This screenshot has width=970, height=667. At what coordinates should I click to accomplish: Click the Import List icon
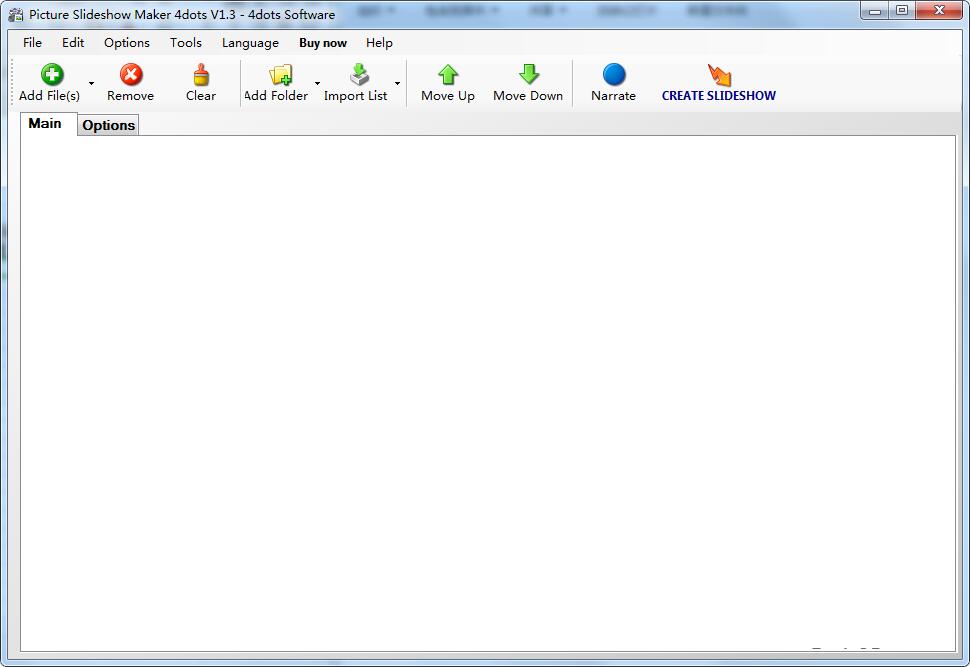356,73
